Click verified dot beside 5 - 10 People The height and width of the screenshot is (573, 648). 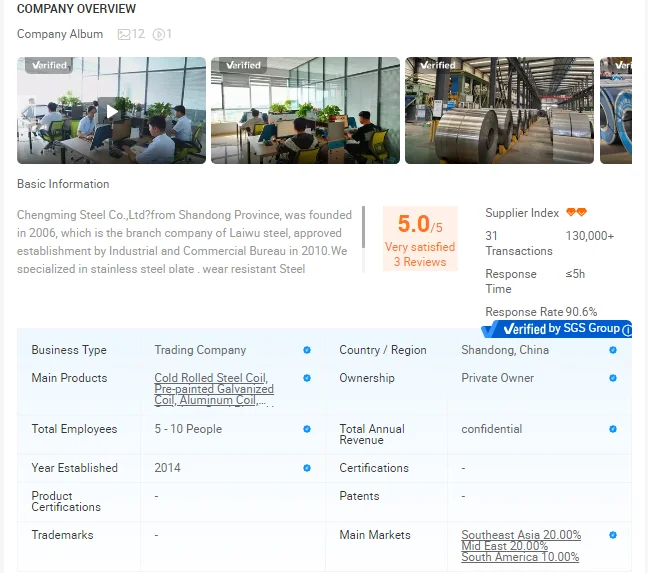point(307,429)
